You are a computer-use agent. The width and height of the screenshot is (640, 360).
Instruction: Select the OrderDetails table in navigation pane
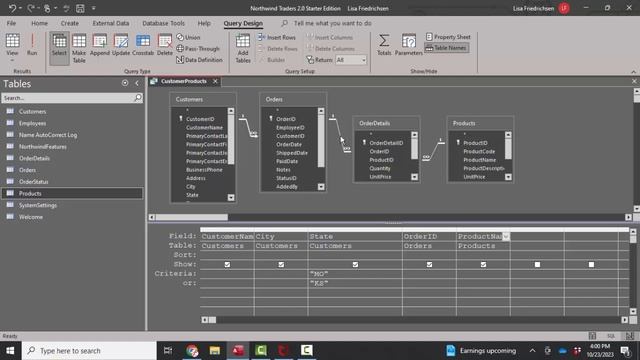point(72,158)
